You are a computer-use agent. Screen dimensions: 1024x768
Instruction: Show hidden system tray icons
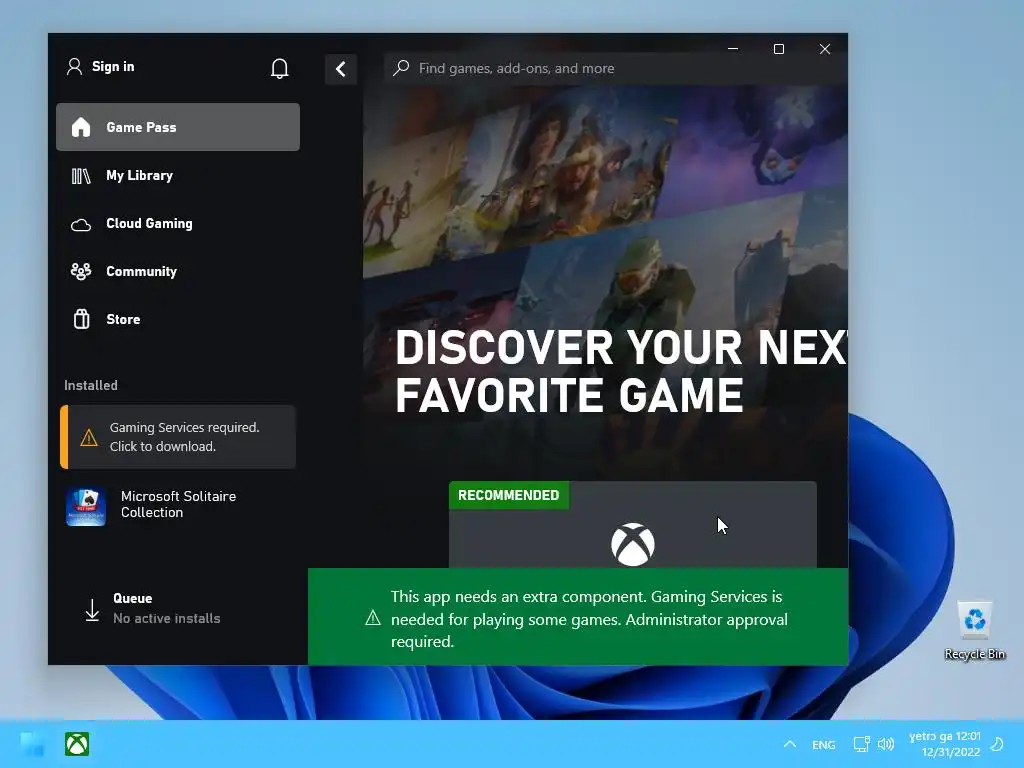click(x=790, y=744)
